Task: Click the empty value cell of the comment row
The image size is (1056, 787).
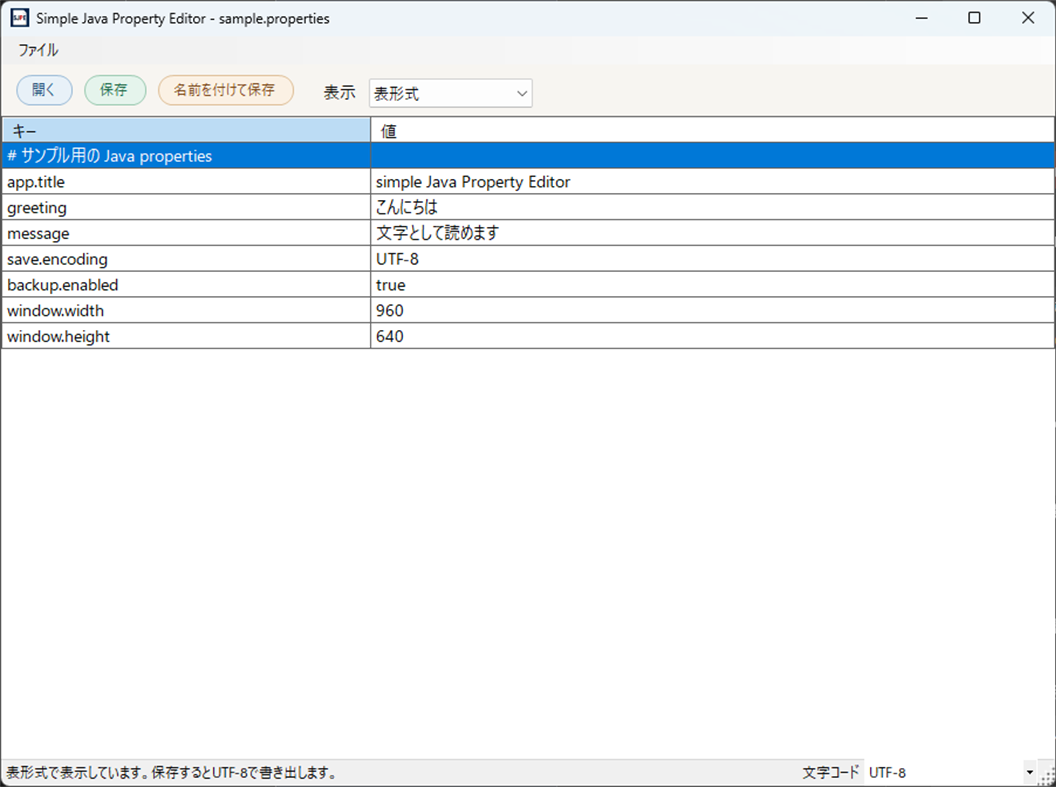Action: click(x=712, y=156)
